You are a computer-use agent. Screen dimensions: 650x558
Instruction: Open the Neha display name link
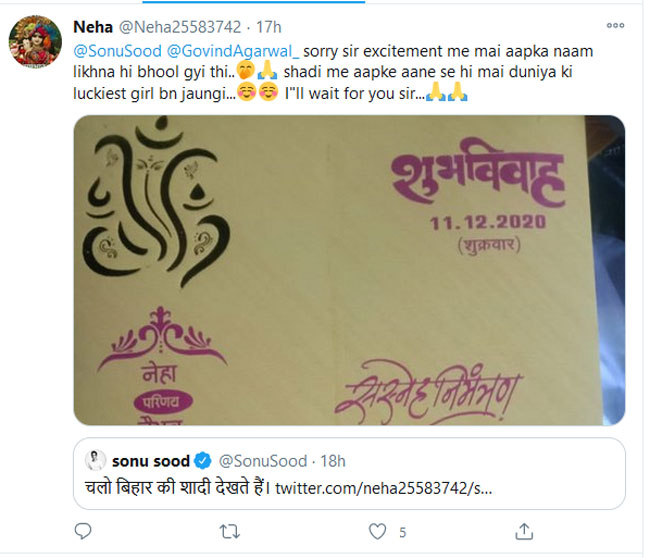[93, 25]
